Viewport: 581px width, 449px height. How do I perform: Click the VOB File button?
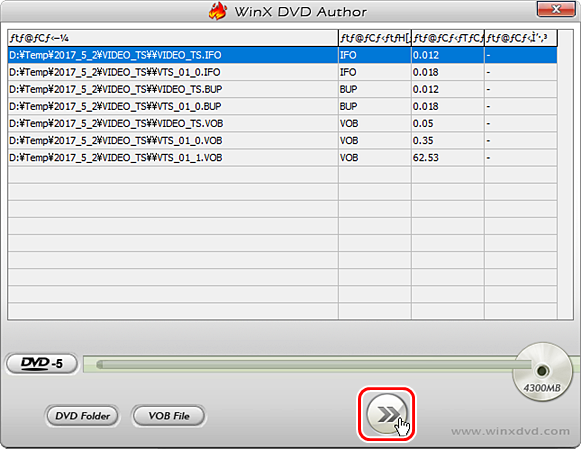[169, 416]
